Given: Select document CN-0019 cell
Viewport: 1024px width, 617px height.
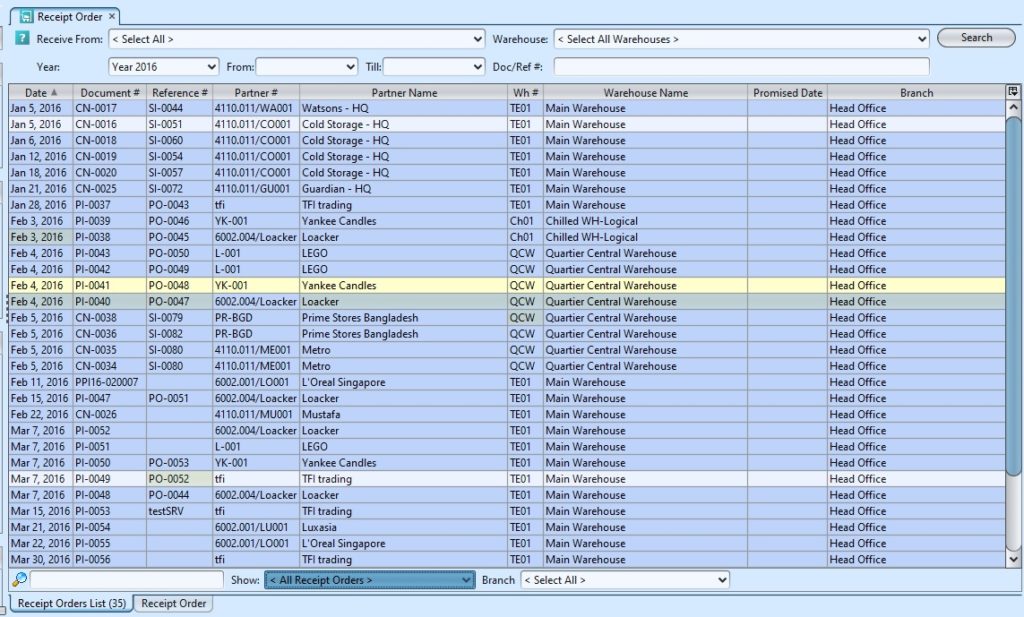Looking at the screenshot, I should 110,157.
